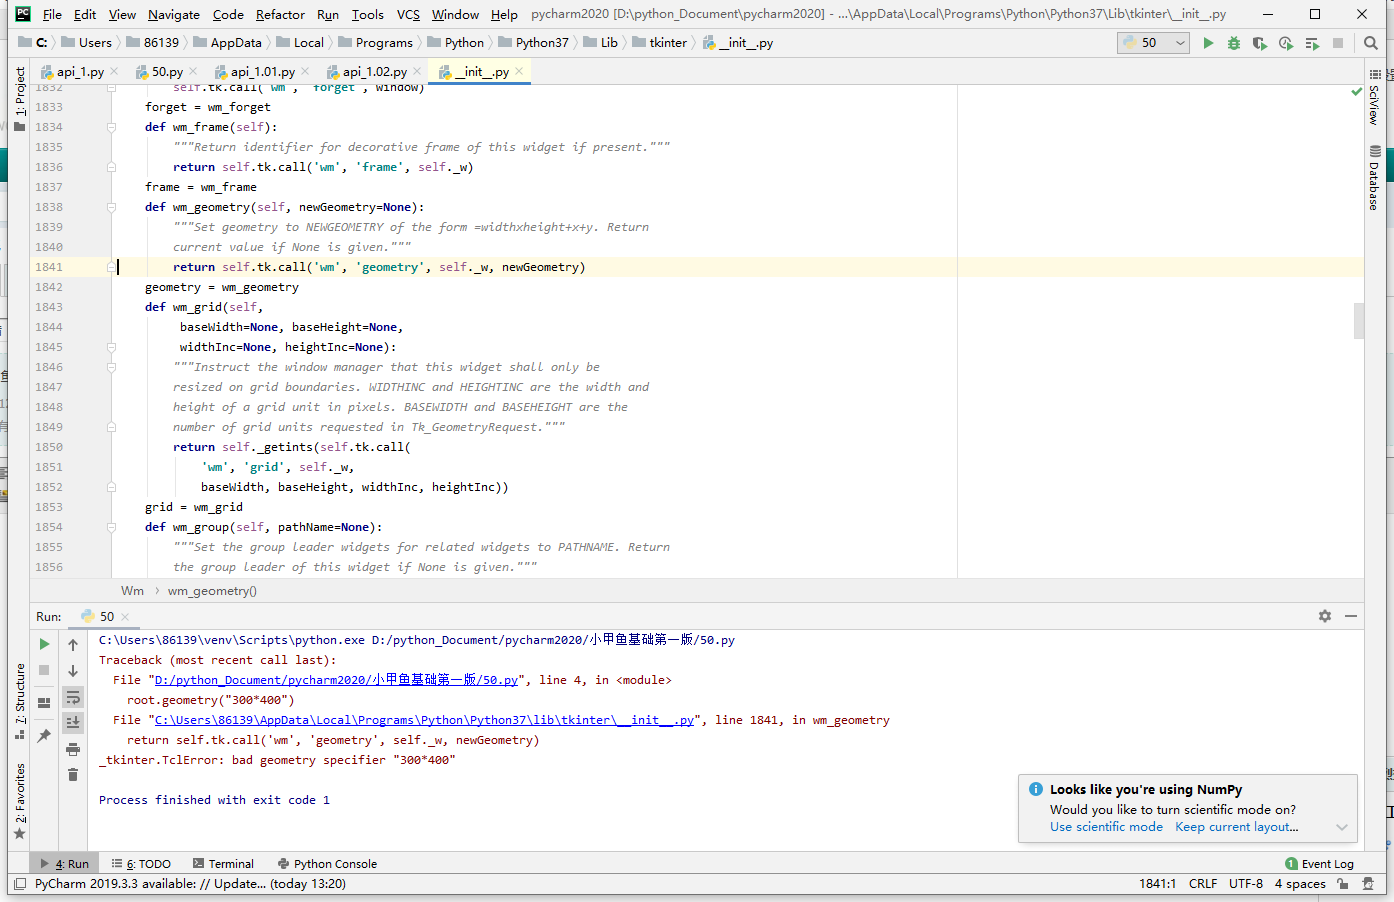Switch to the api_1.02.py editor tab
The height and width of the screenshot is (902, 1394).
coord(374,72)
